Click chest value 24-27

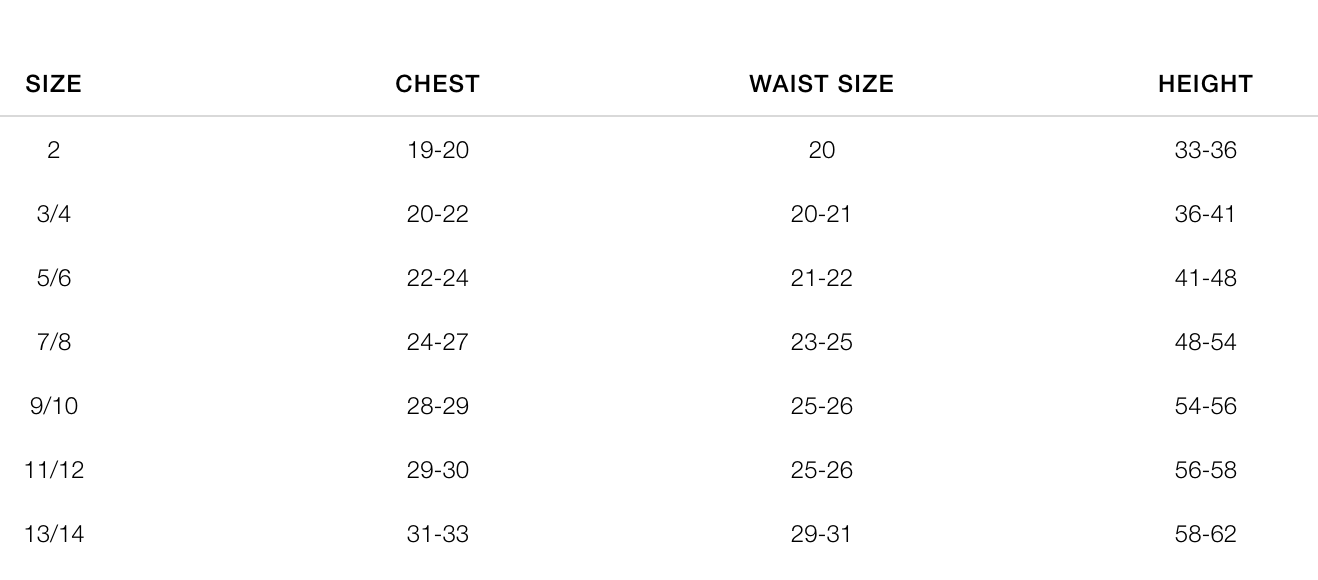pos(437,342)
